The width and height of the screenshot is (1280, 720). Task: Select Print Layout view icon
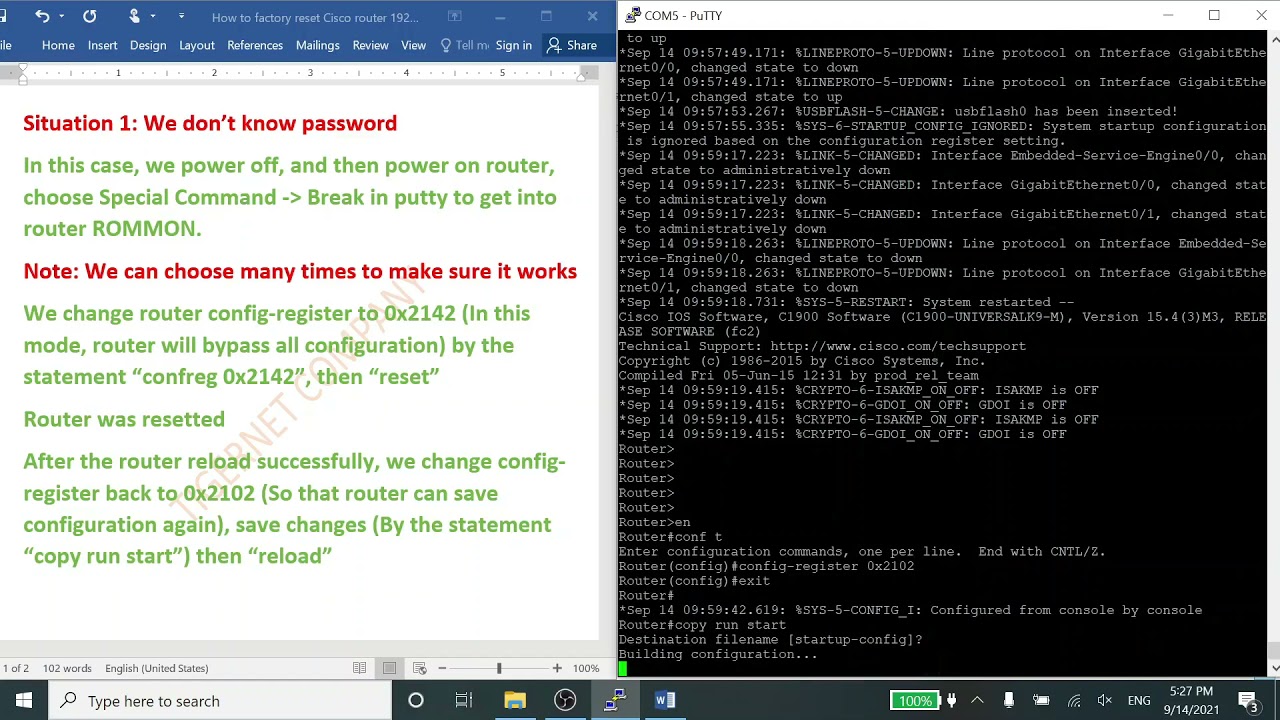coord(389,668)
